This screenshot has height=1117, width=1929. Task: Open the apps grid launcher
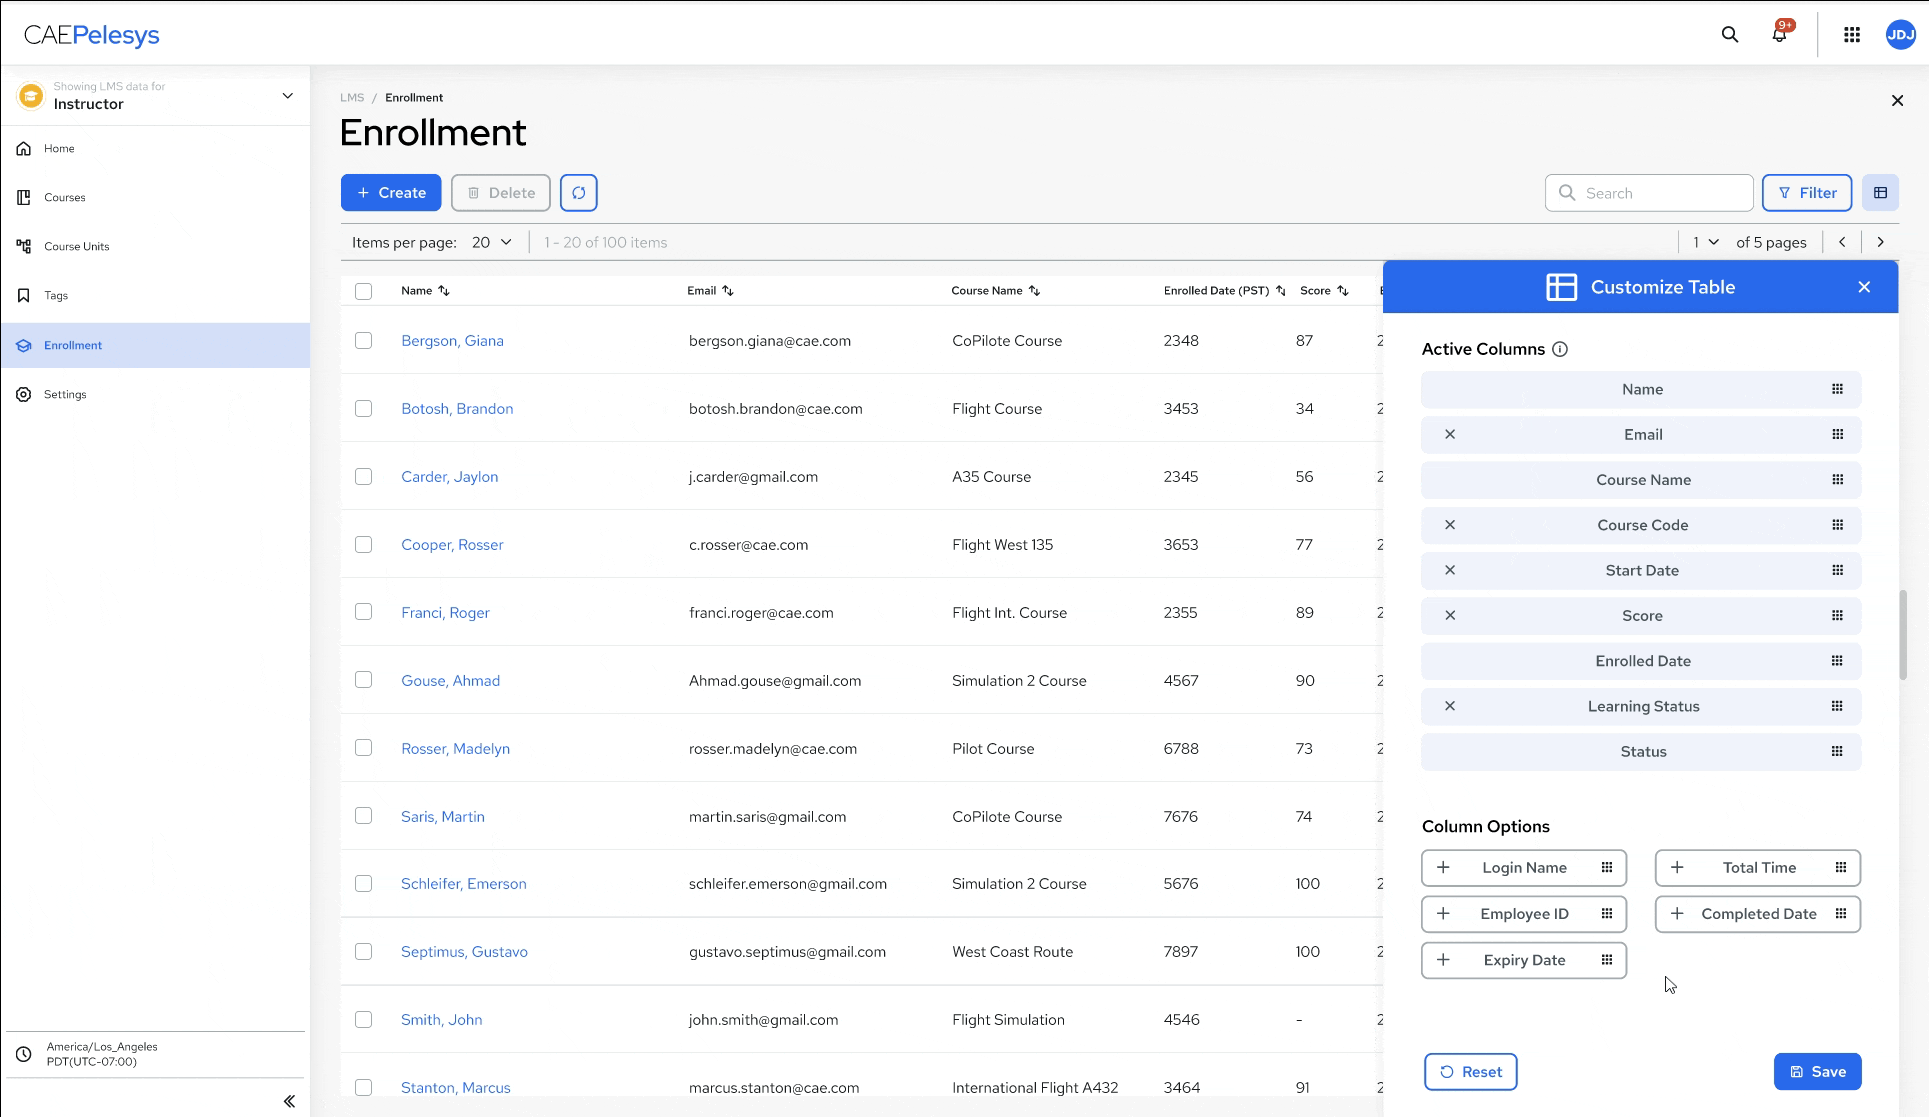pos(1851,35)
